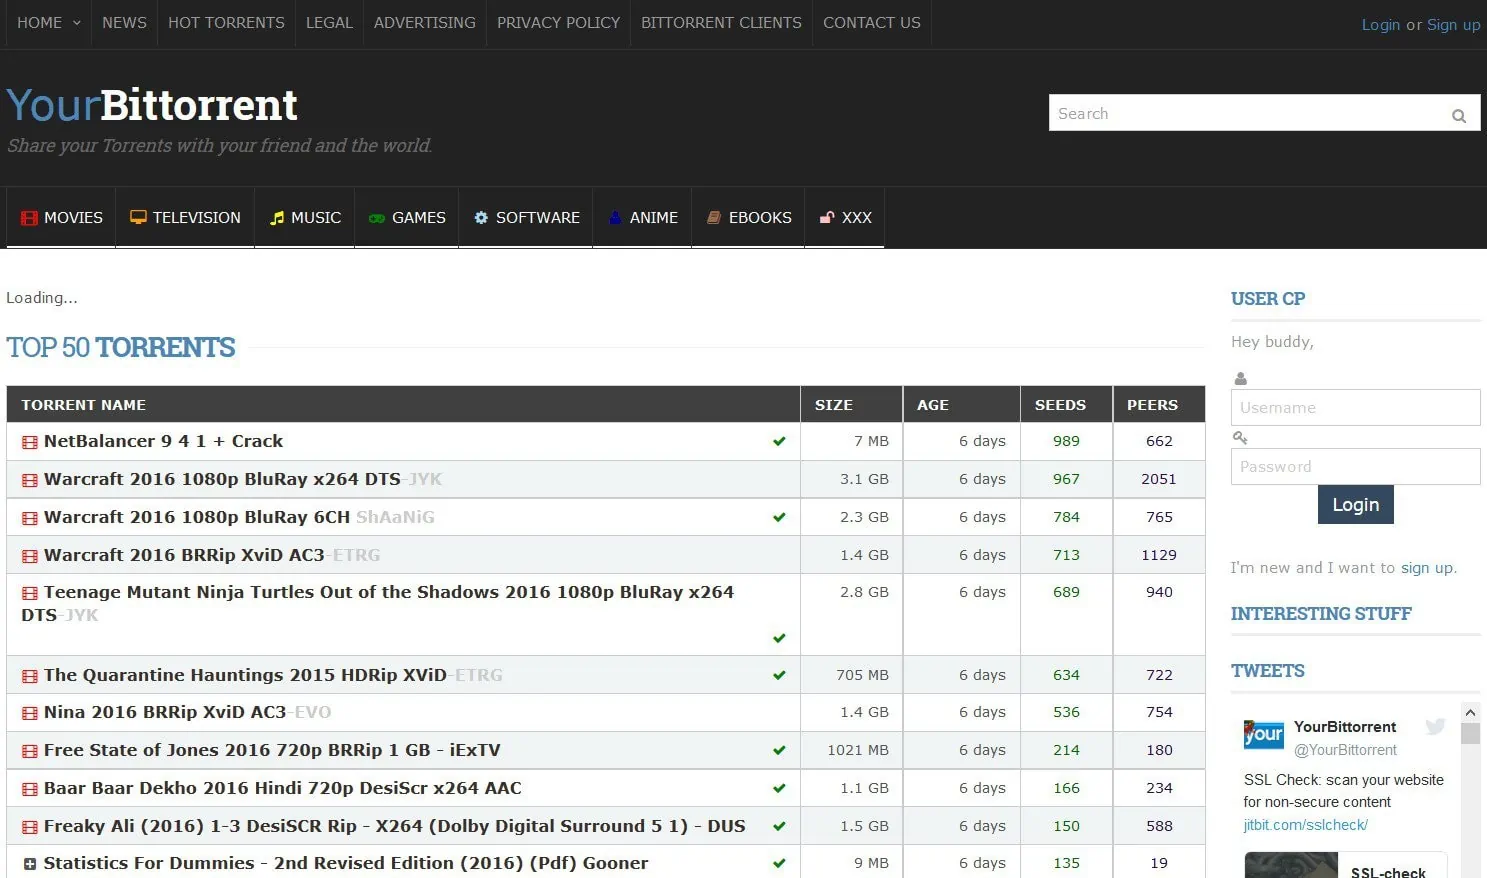Click the film icon on the MOVIES tab
The width and height of the screenshot is (1487, 878).
pyautogui.click(x=30, y=217)
